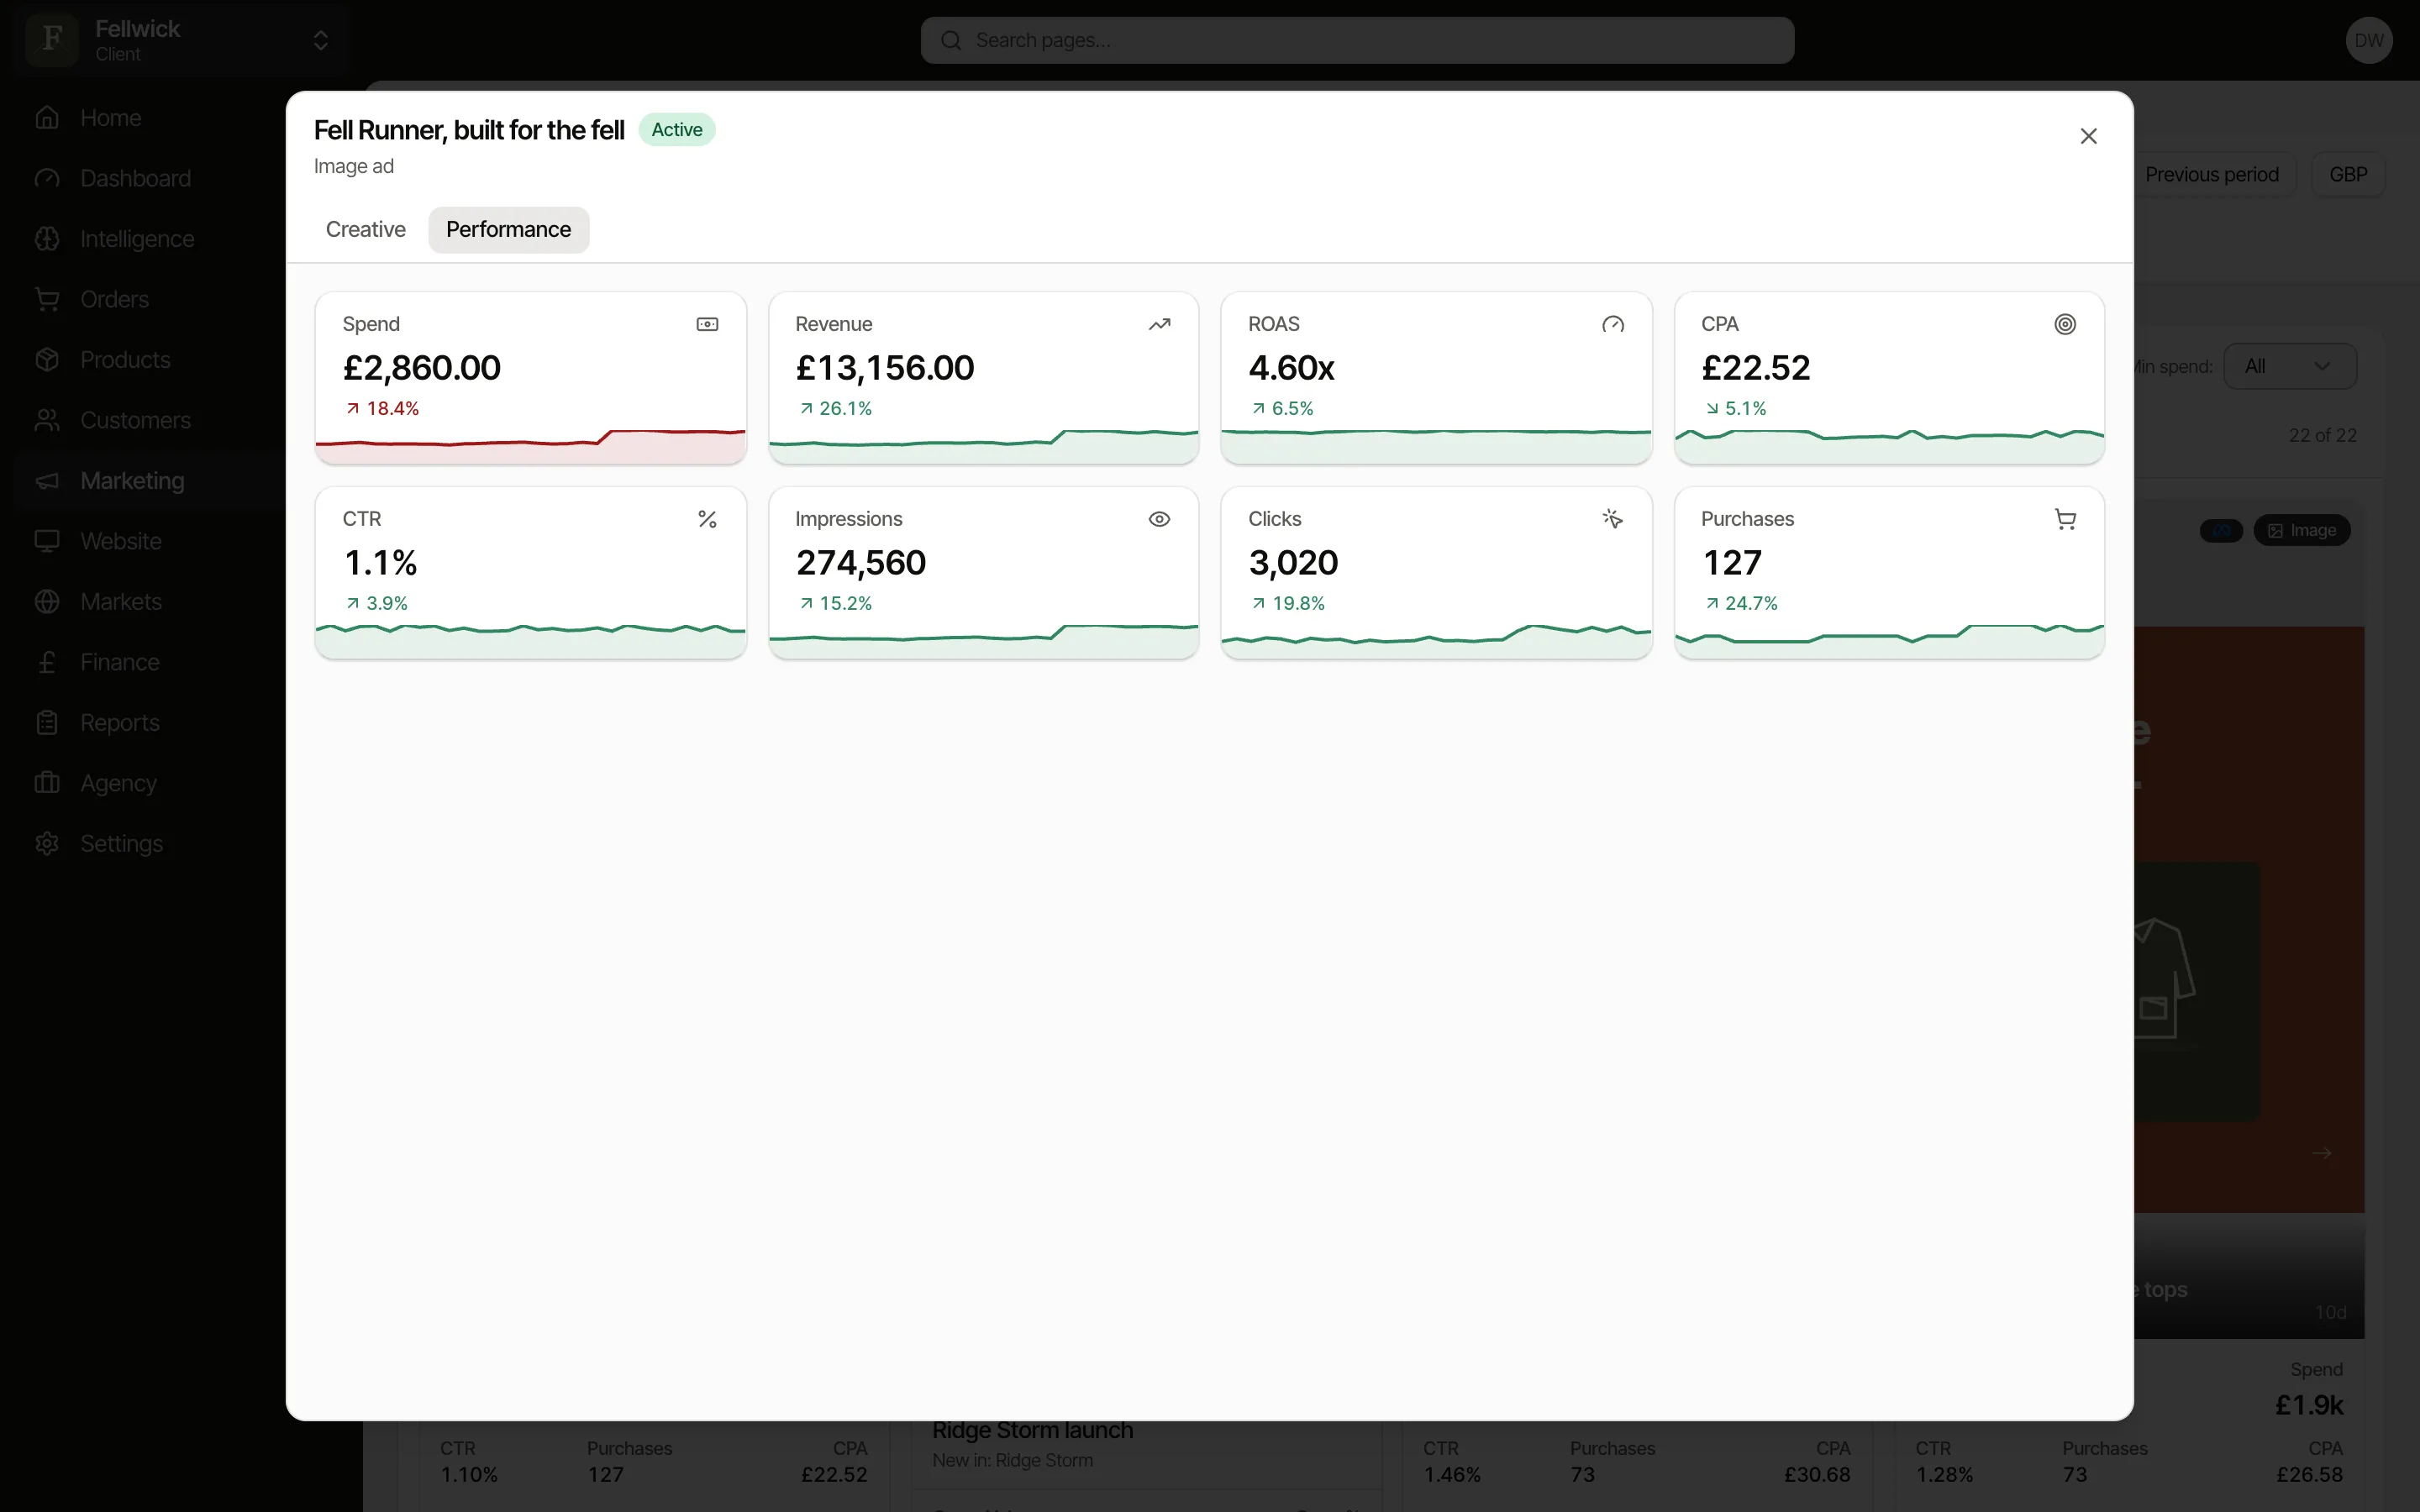
Task: Close the ad performance dialog
Action: coord(2088,136)
